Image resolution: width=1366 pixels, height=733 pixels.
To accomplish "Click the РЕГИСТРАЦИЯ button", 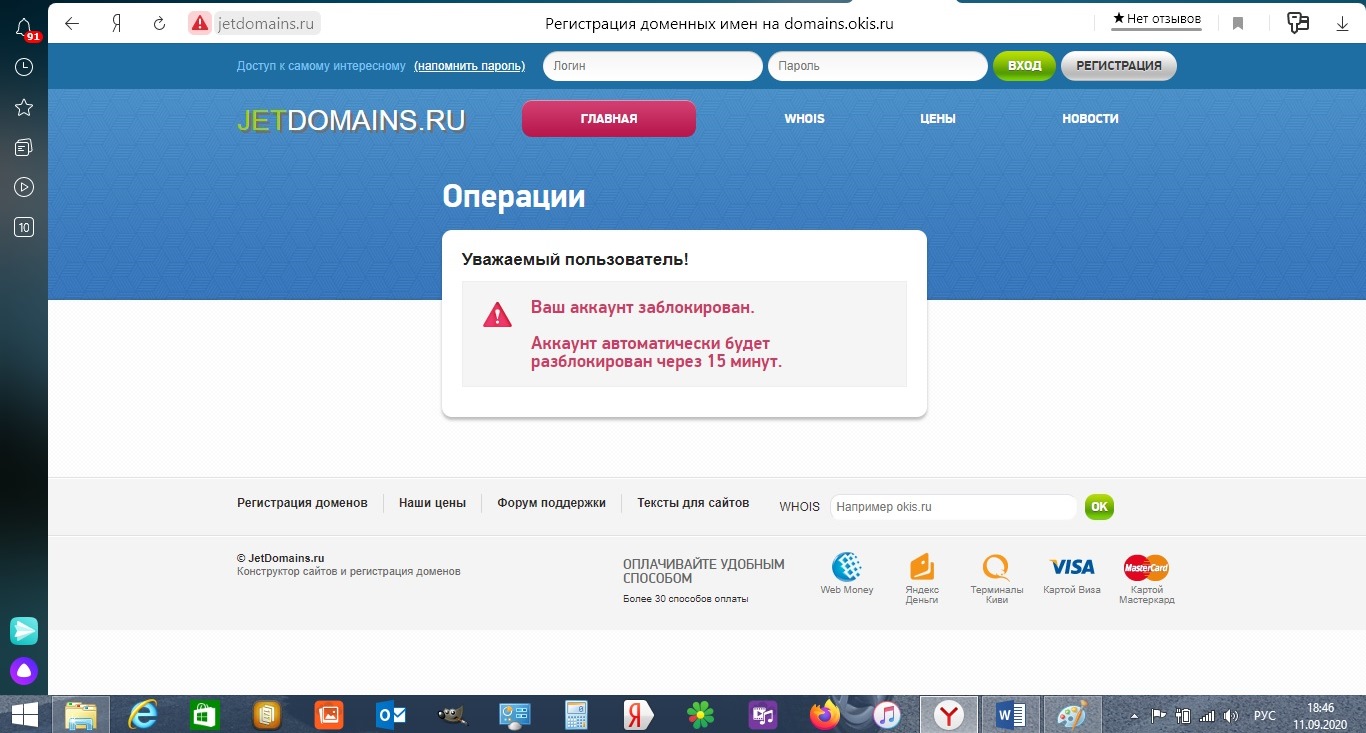I will pyautogui.click(x=1119, y=66).
